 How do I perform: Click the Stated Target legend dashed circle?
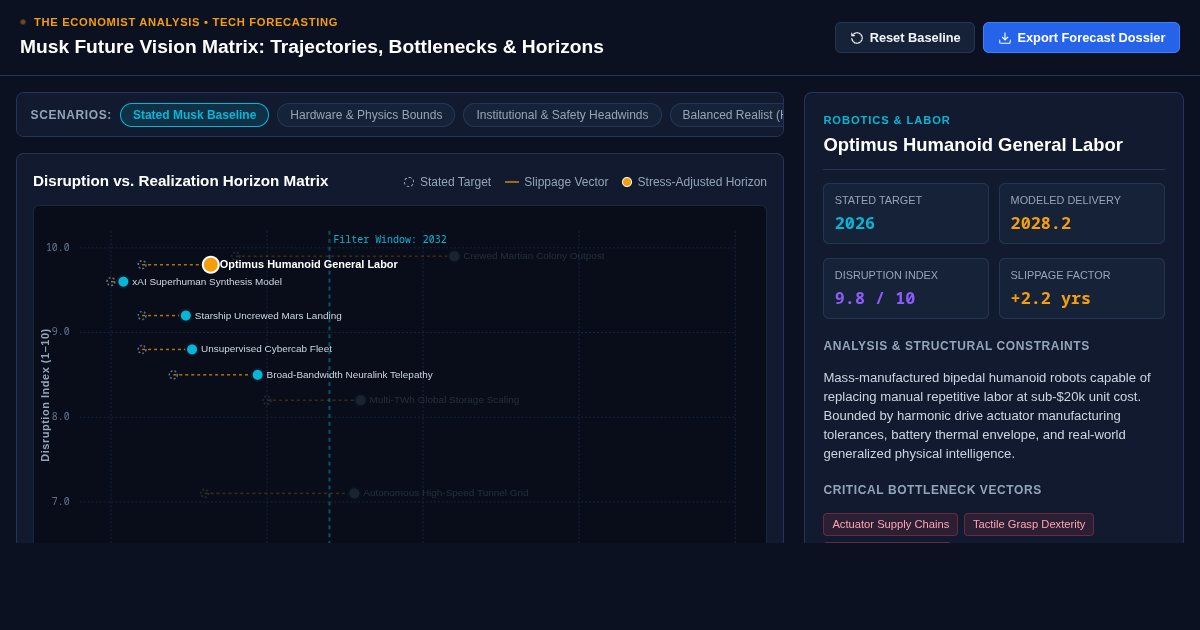pos(409,182)
